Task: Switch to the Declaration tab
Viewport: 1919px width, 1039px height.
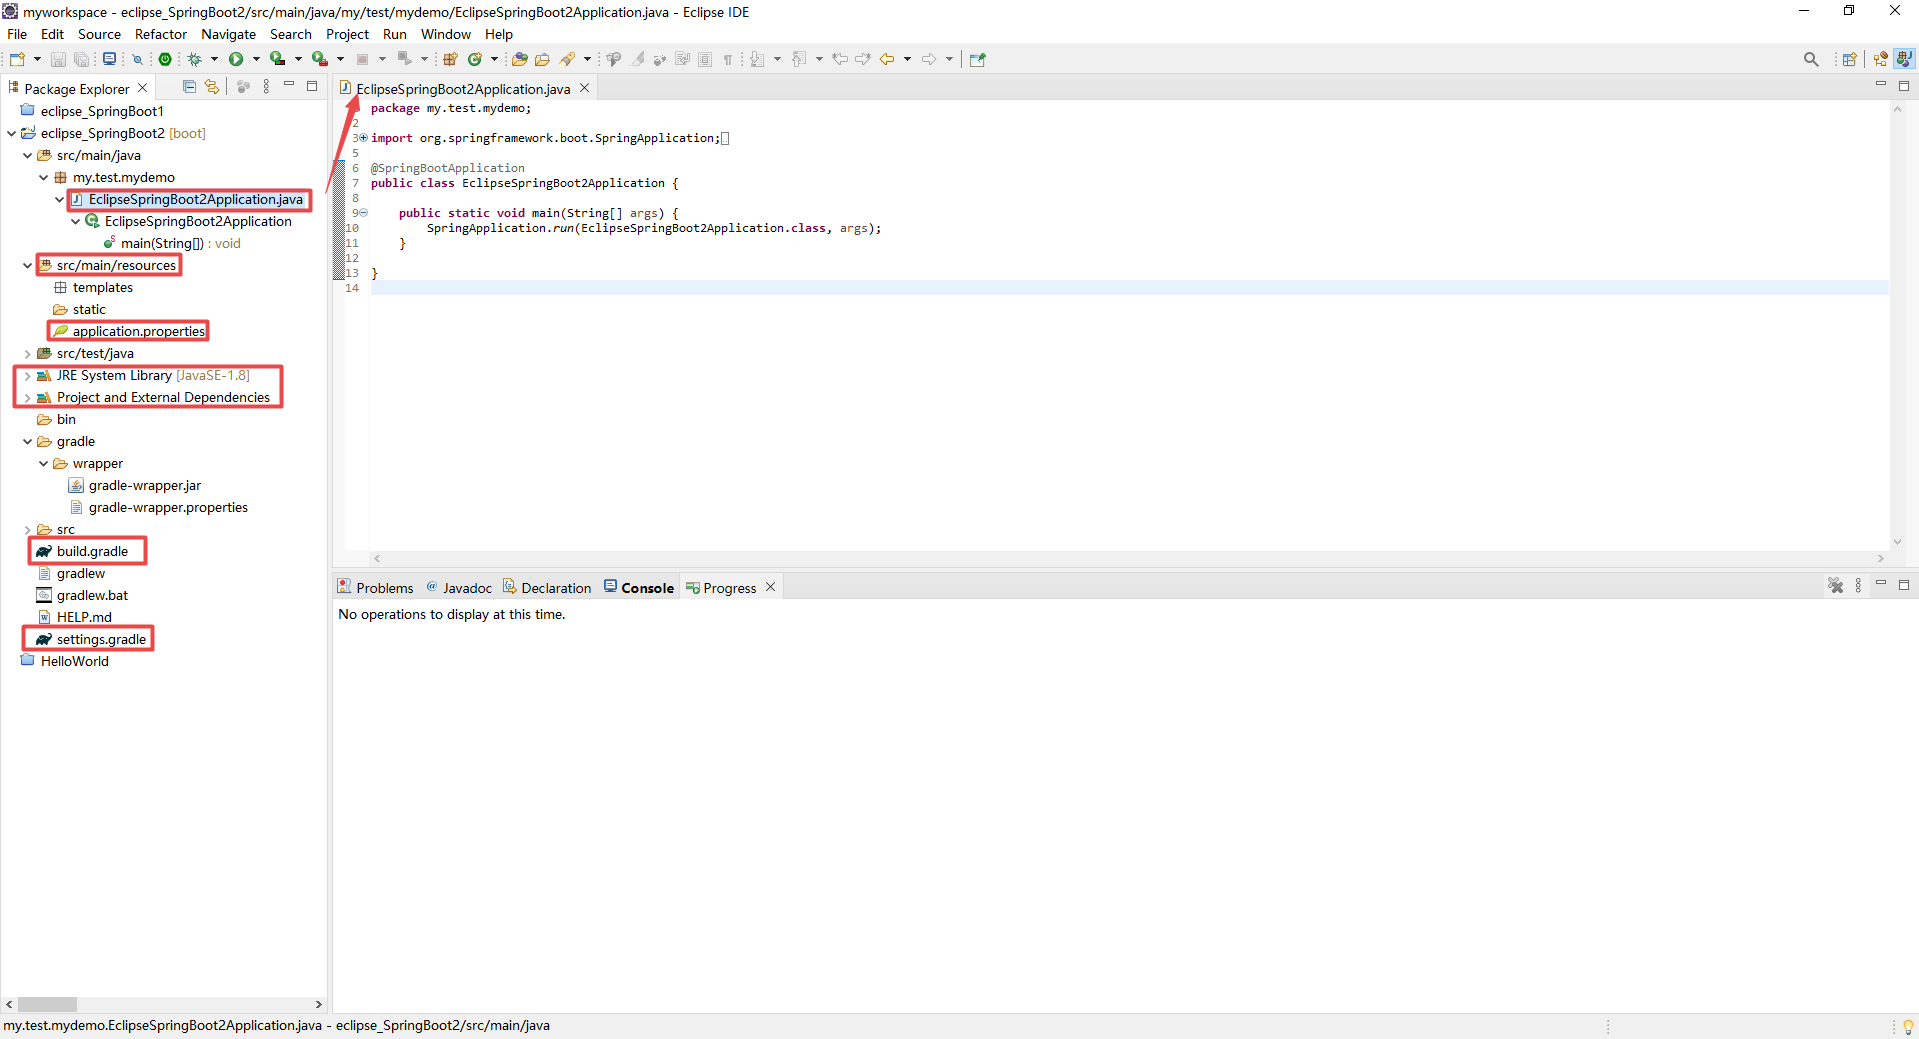Action: (547, 588)
